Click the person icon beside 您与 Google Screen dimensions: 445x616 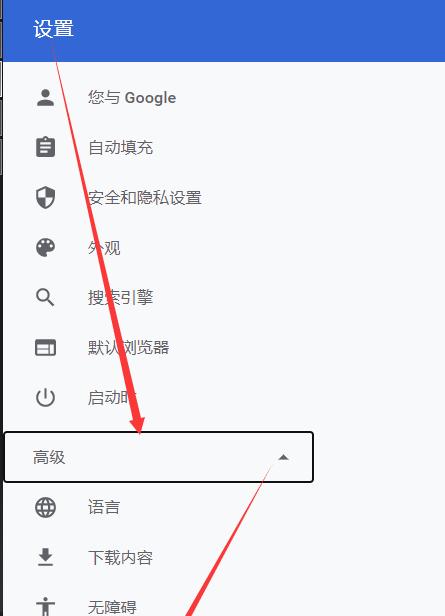pyautogui.click(x=46, y=97)
